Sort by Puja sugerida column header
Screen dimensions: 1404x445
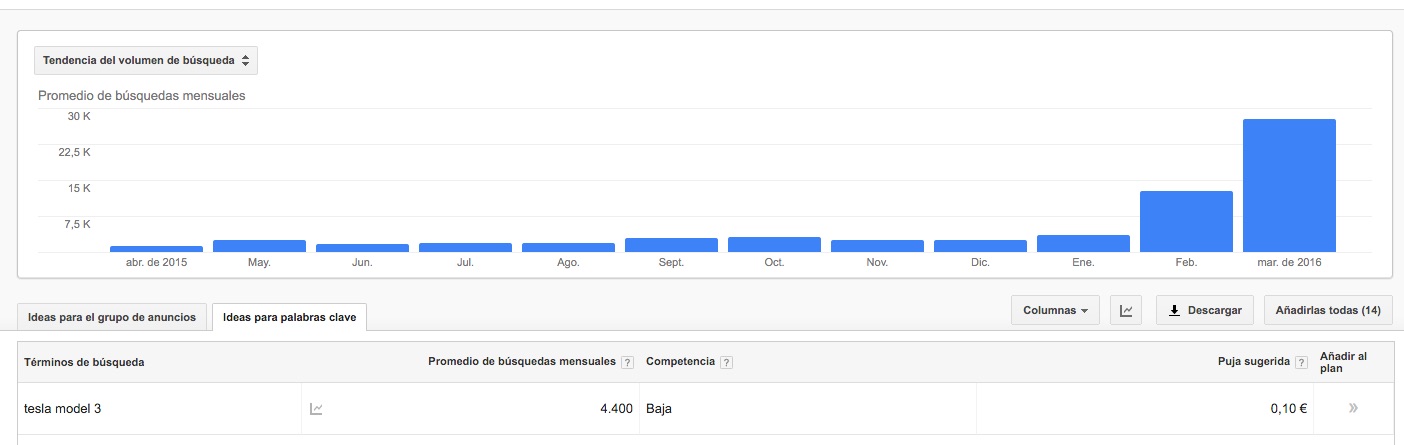tap(1253, 362)
